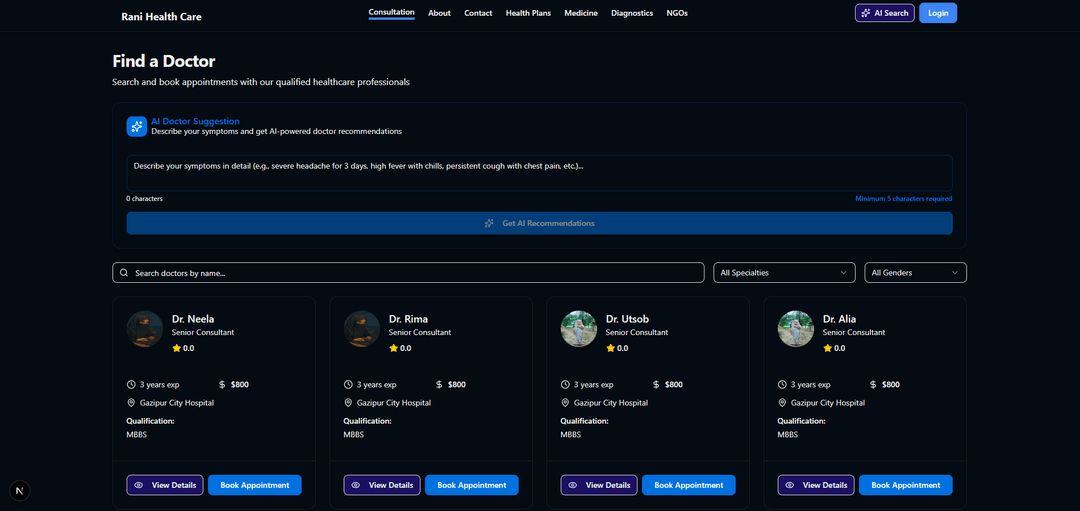Open the Health Plans navigation item
This screenshot has height=511, width=1080.
(x=528, y=13)
